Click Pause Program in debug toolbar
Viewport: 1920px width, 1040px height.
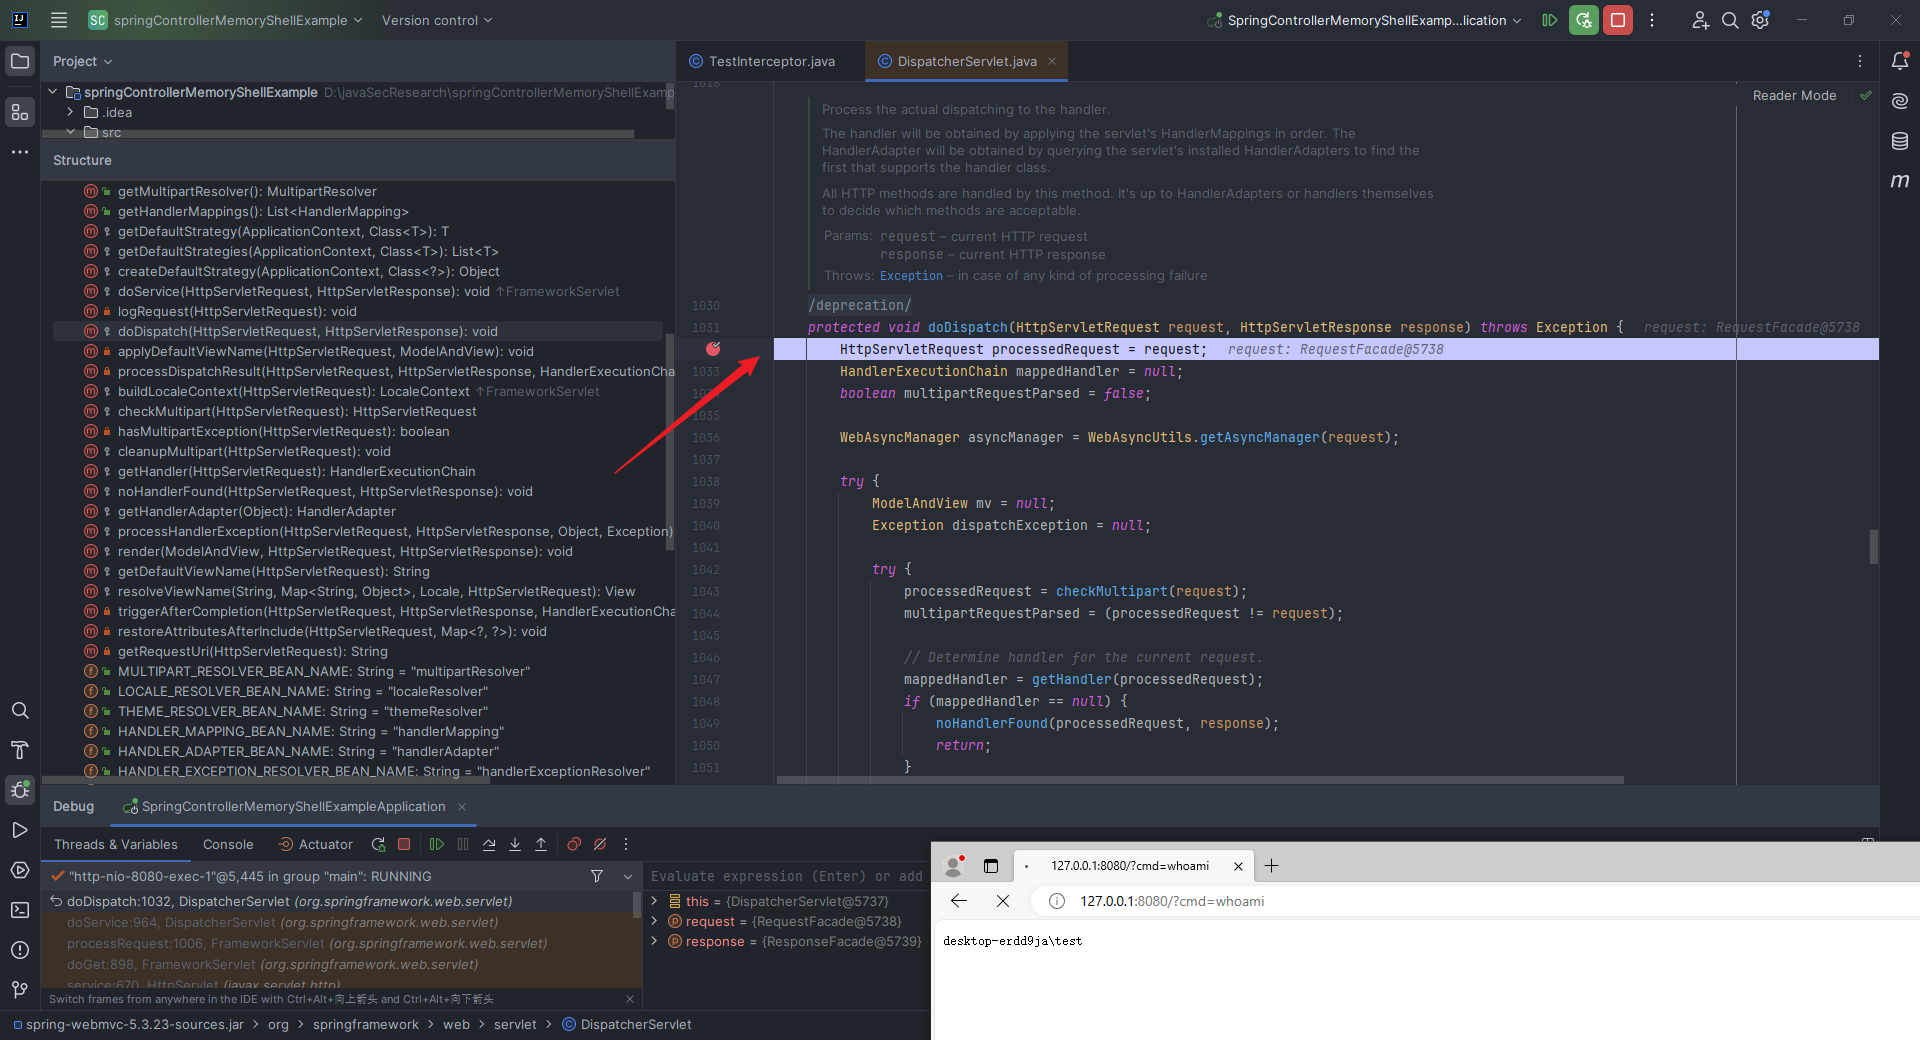pyautogui.click(x=463, y=844)
